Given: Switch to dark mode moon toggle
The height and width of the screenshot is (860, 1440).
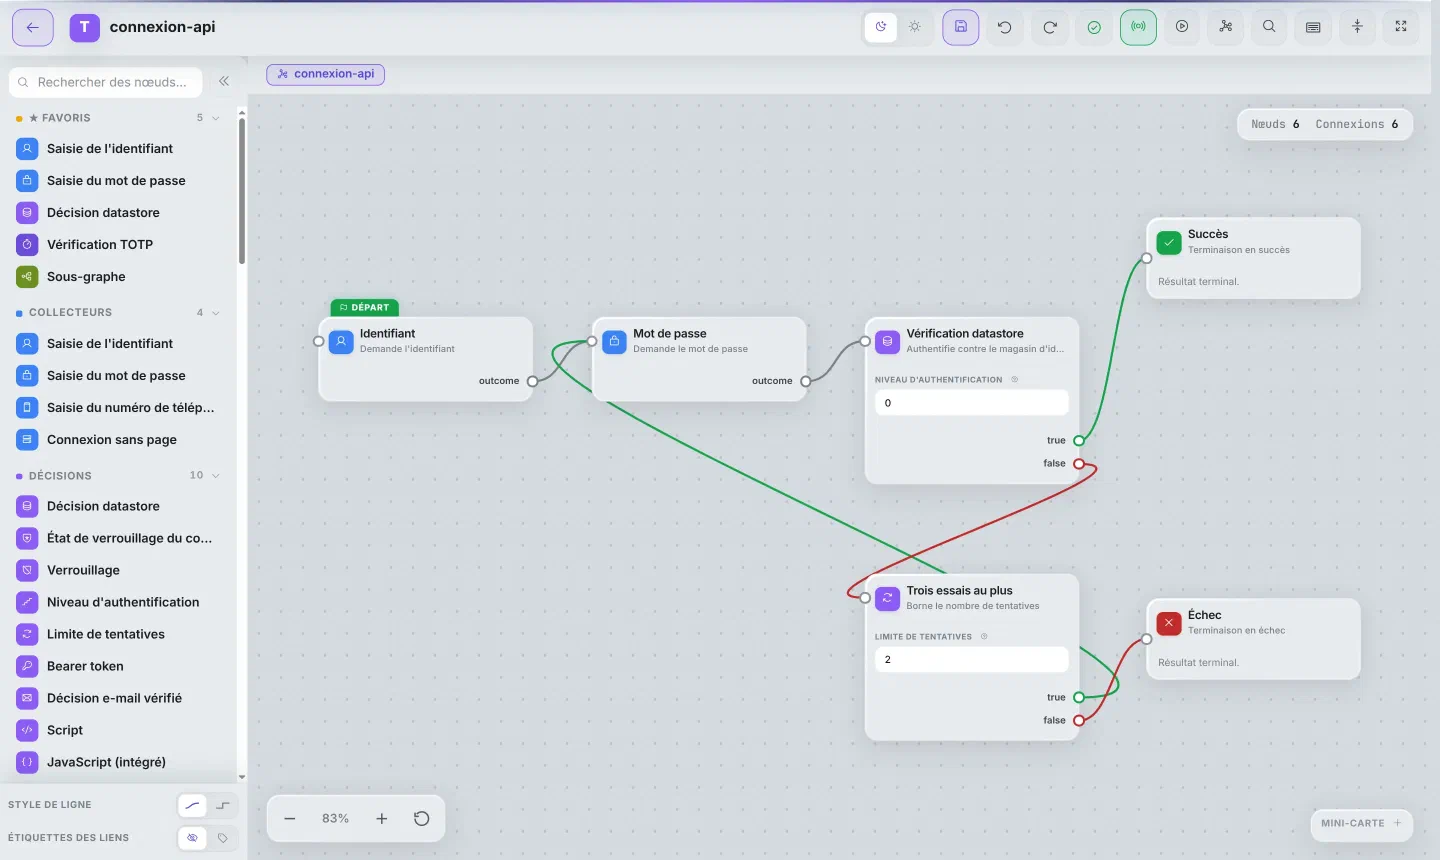Looking at the screenshot, I should coord(881,27).
